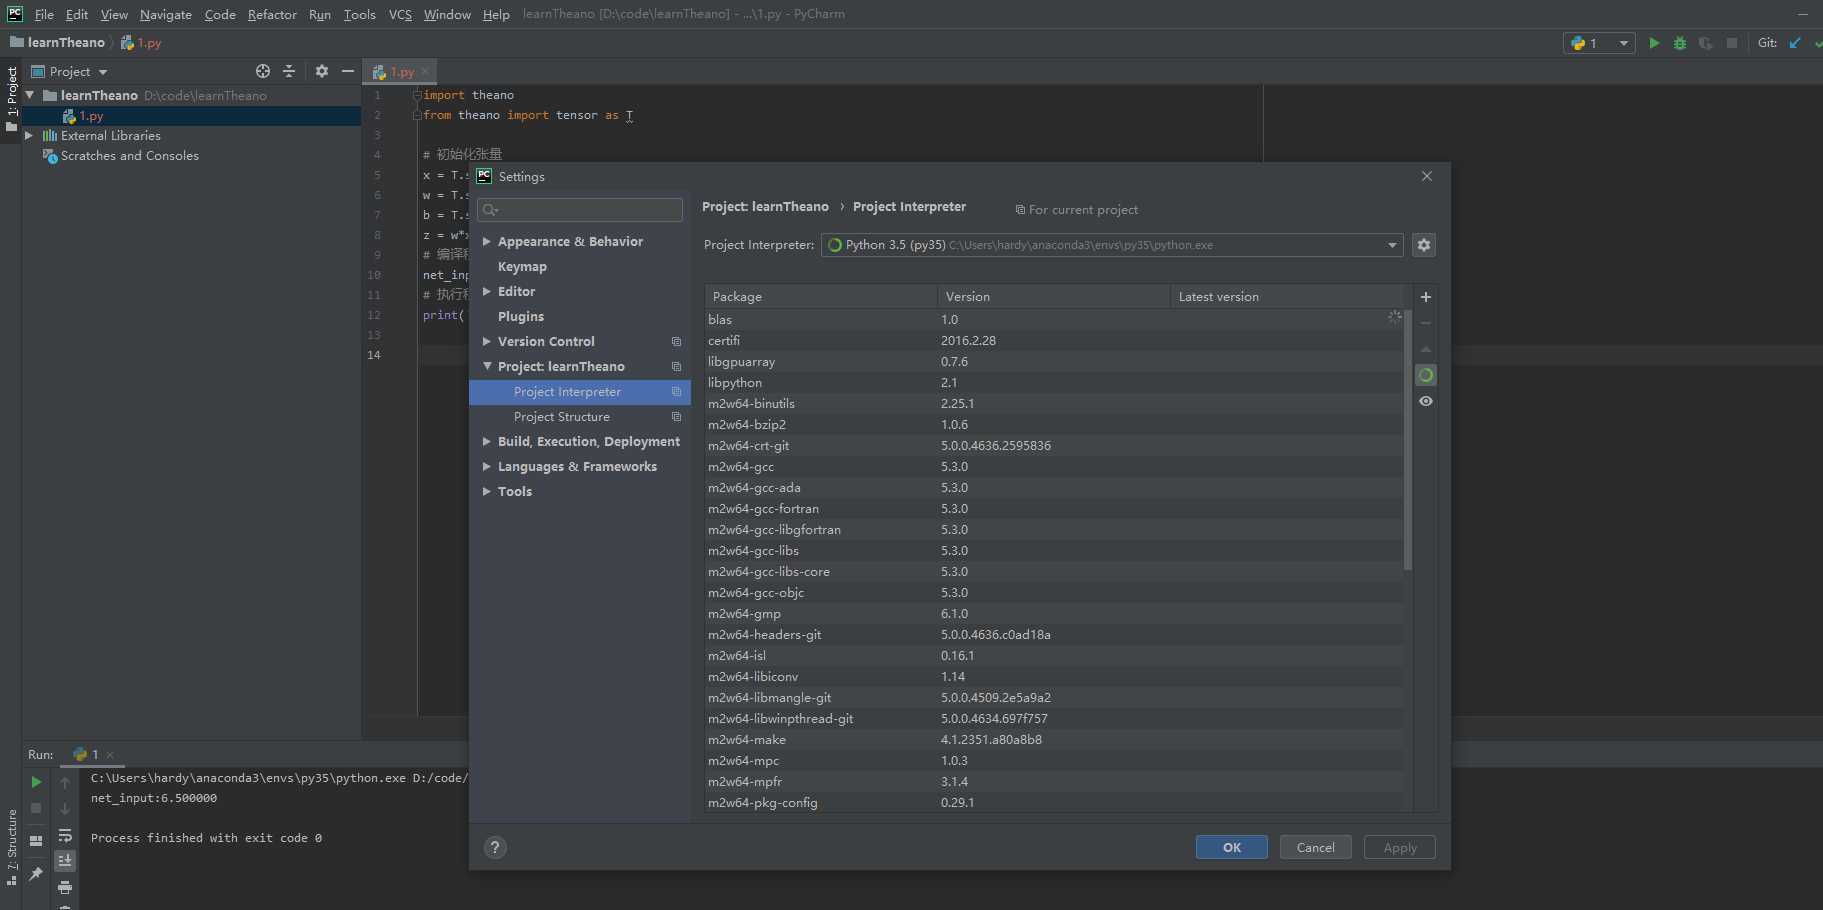Click Collapse All icon in Project panel
This screenshot has height=910, width=1823.
click(289, 71)
